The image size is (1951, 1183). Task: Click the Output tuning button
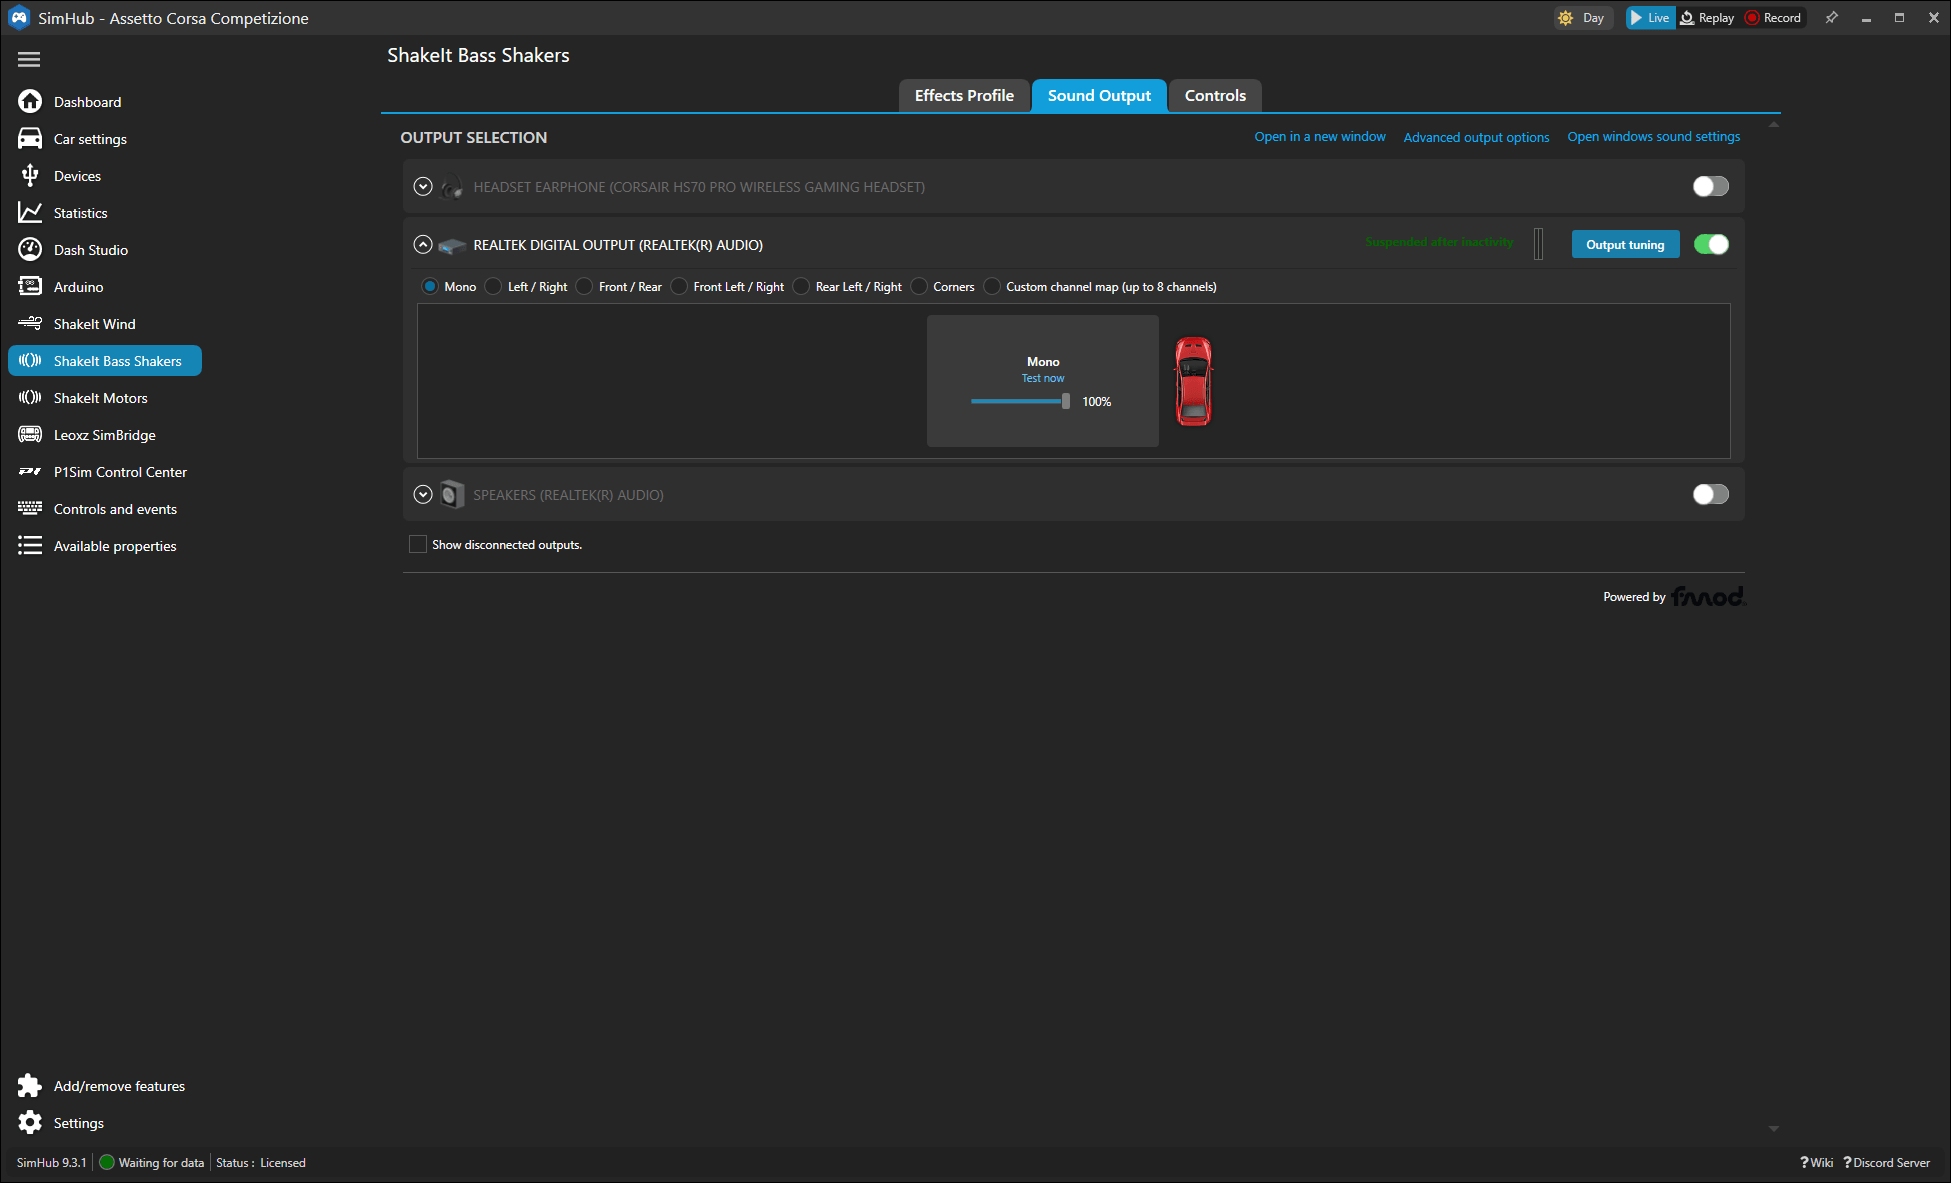[1625, 245]
